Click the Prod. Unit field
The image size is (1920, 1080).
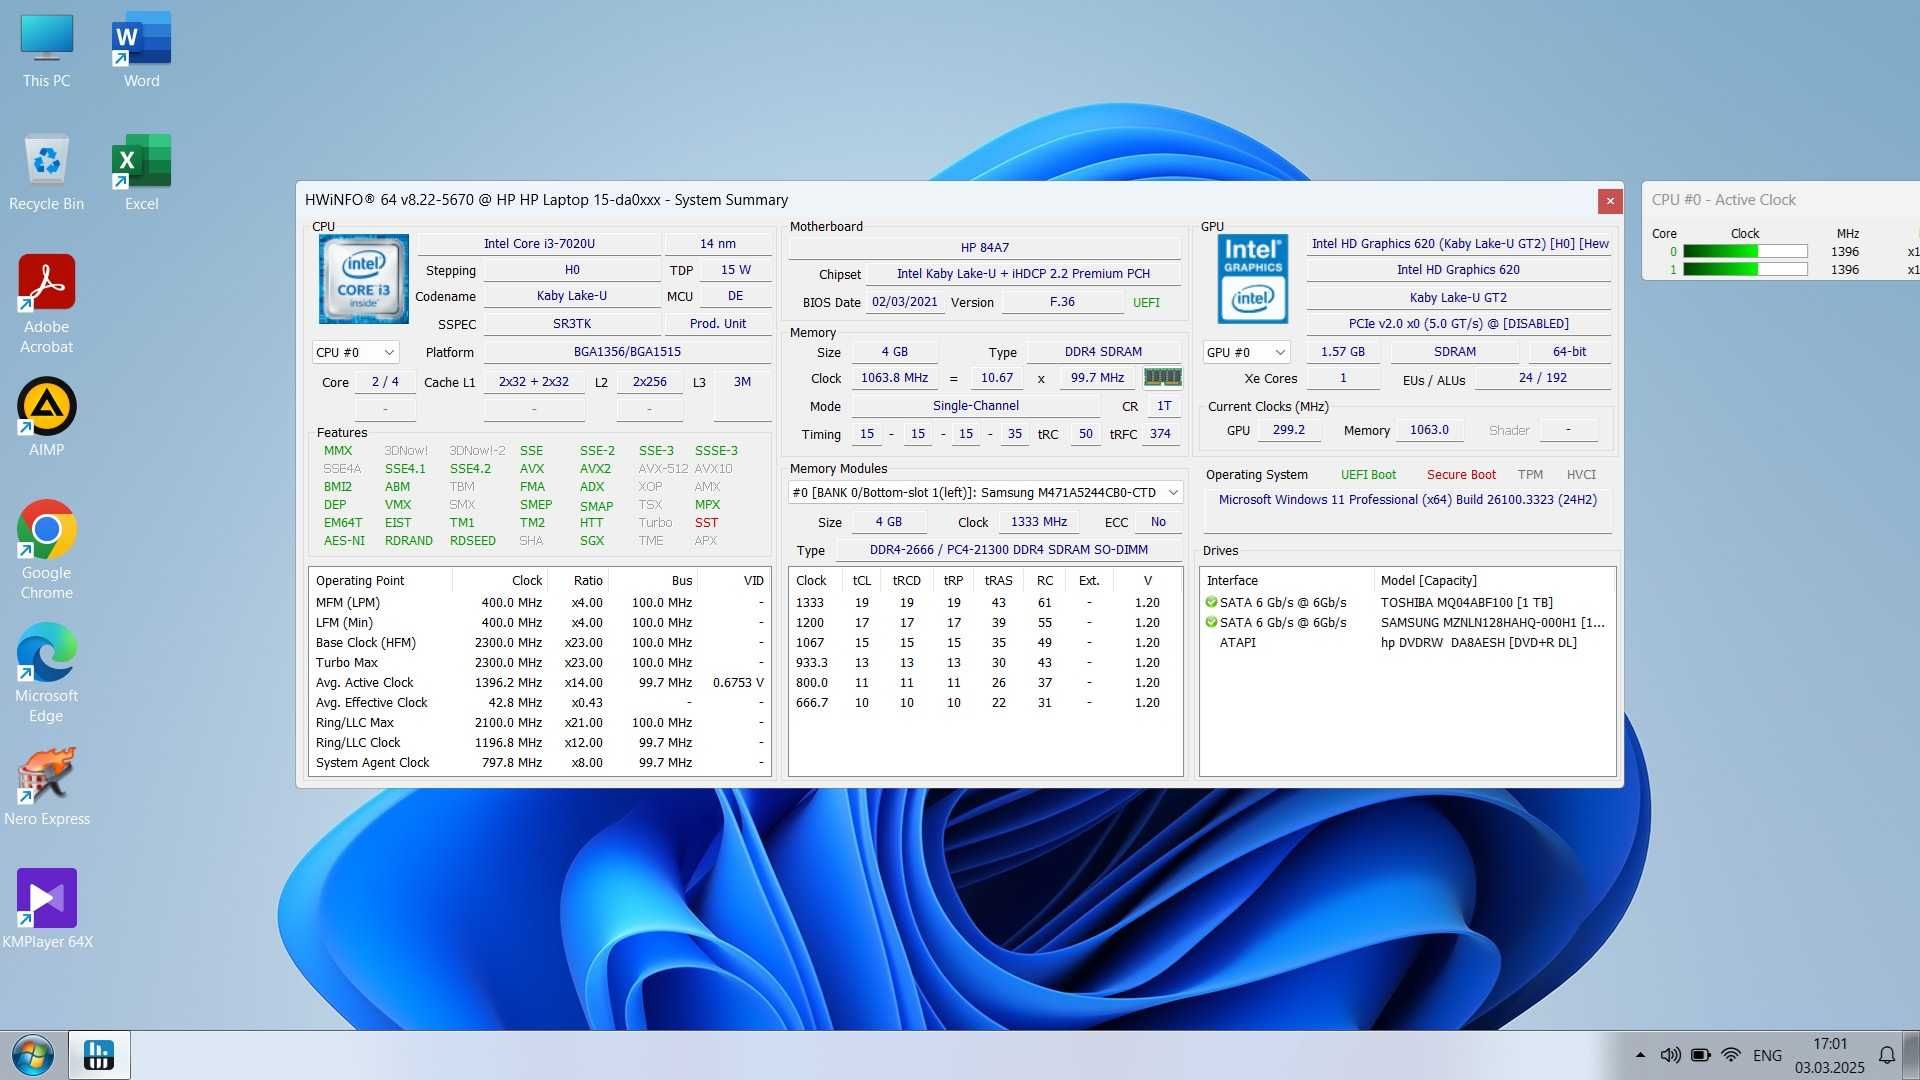point(717,323)
